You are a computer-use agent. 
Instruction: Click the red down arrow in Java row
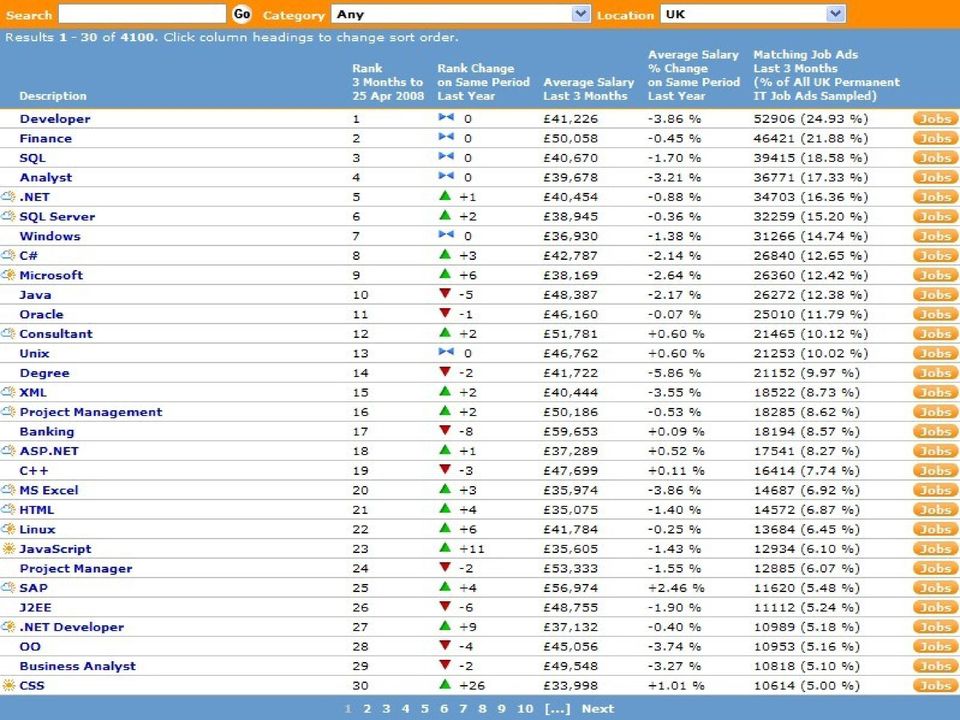coord(445,293)
